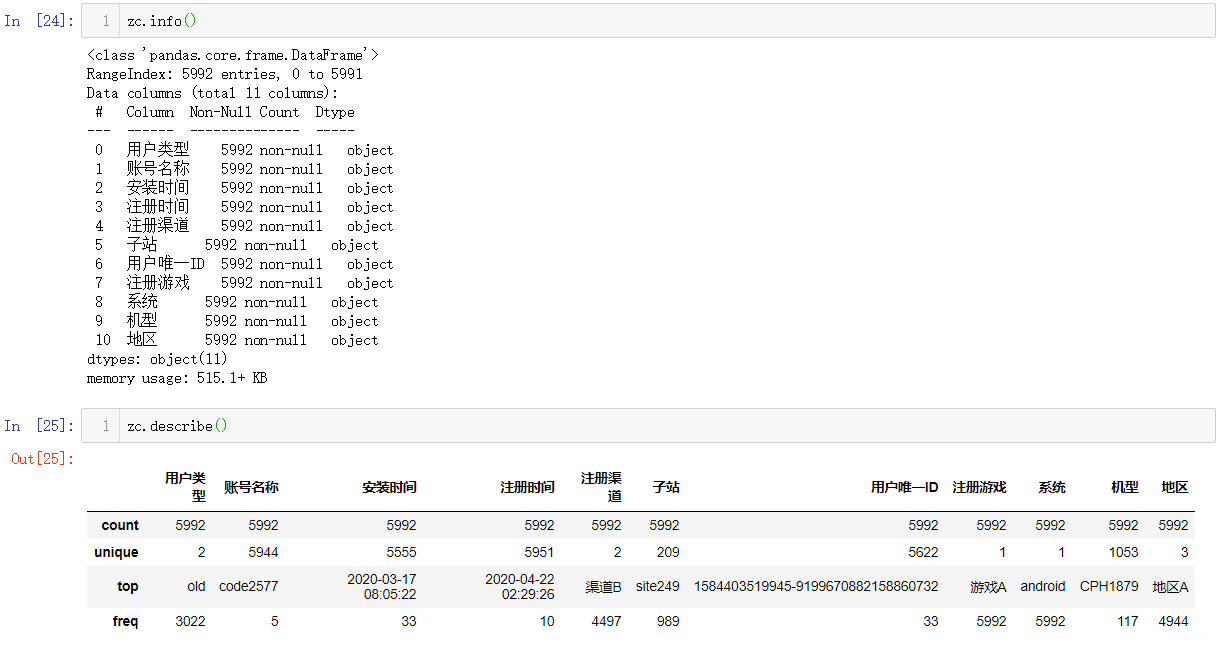Select the freq value 117
The image size is (1218, 646).
pos(1128,621)
